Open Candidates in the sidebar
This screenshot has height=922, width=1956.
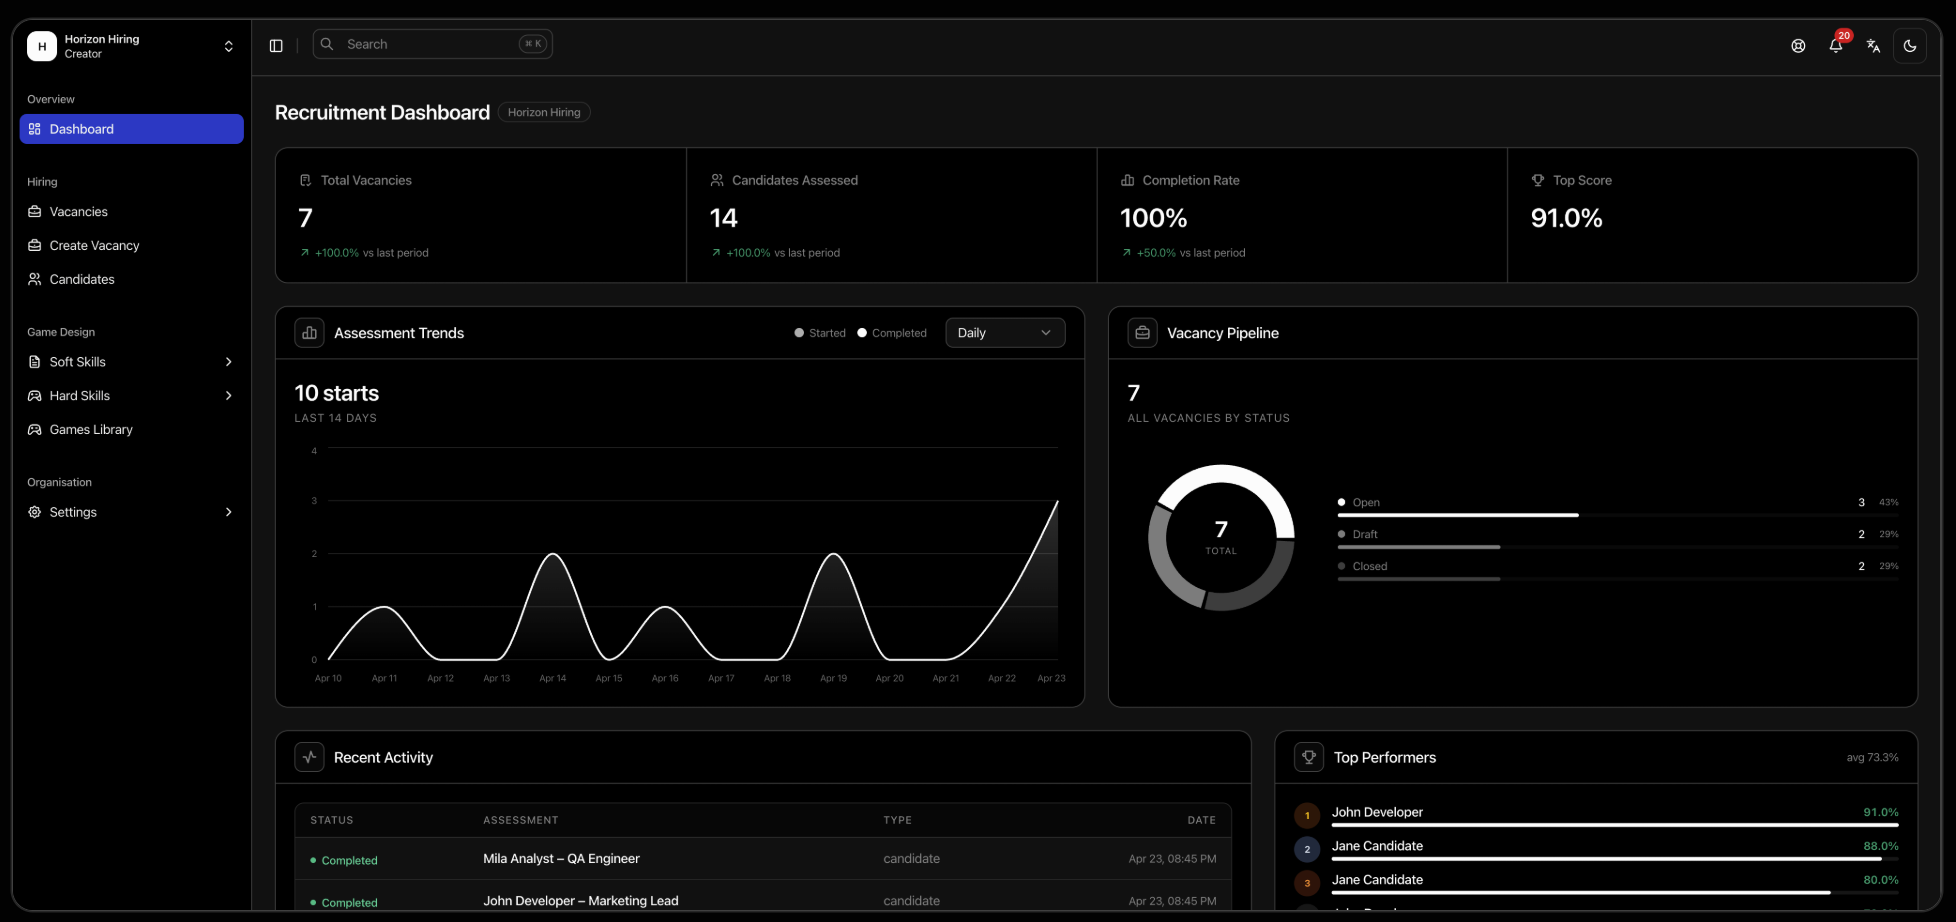point(132,280)
